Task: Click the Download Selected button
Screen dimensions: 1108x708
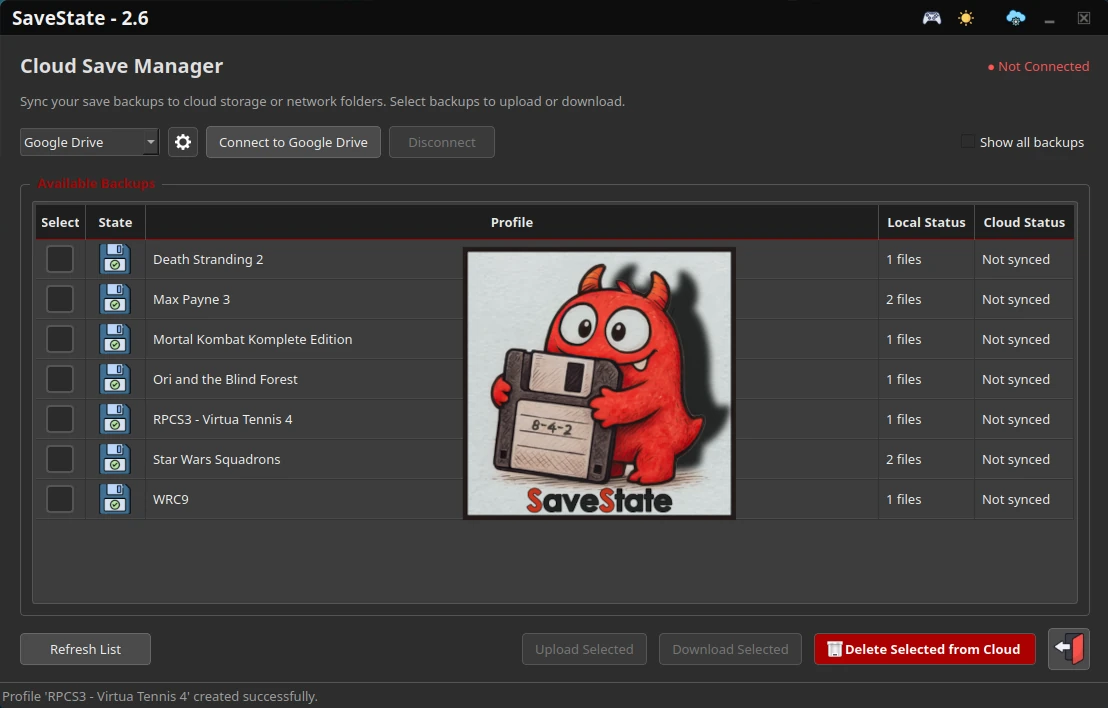Action: point(730,649)
